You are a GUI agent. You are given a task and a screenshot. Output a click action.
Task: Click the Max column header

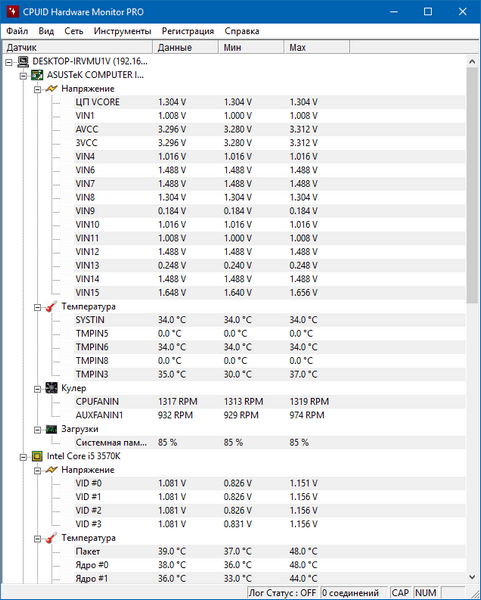coord(317,47)
